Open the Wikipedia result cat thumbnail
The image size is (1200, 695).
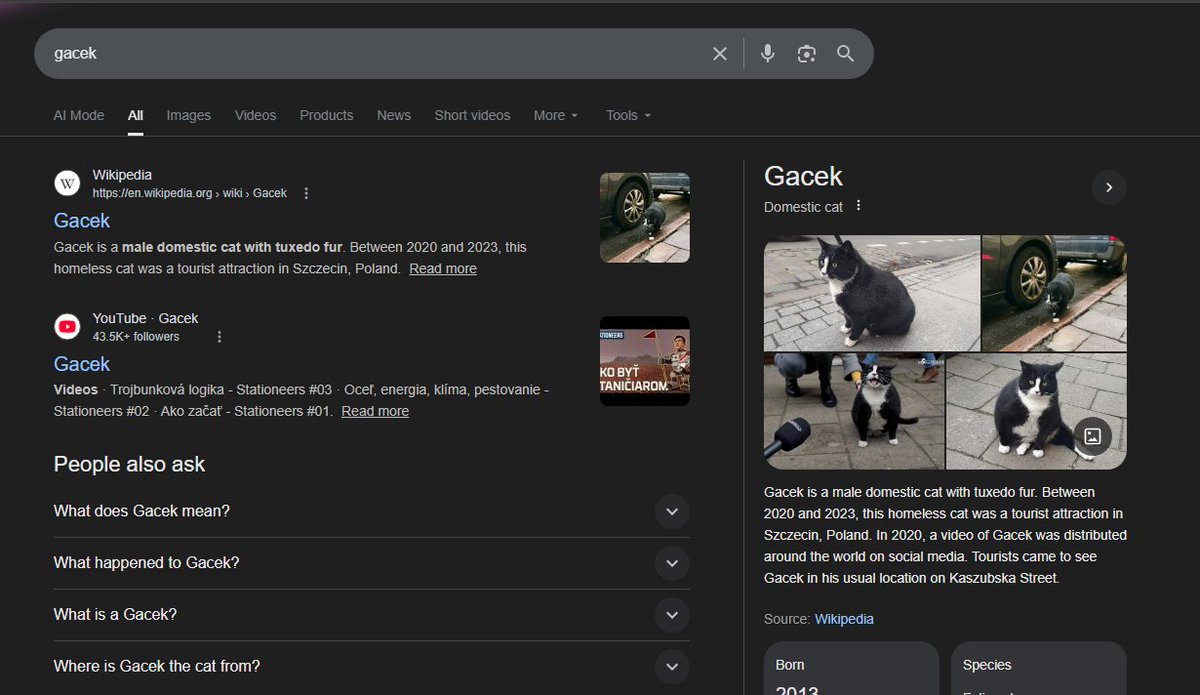(x=645, y=217)
